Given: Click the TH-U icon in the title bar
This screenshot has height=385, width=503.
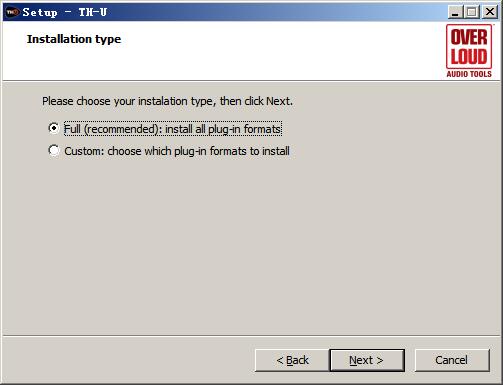Looking at the screenshot, I should click(x=12, y=12).
